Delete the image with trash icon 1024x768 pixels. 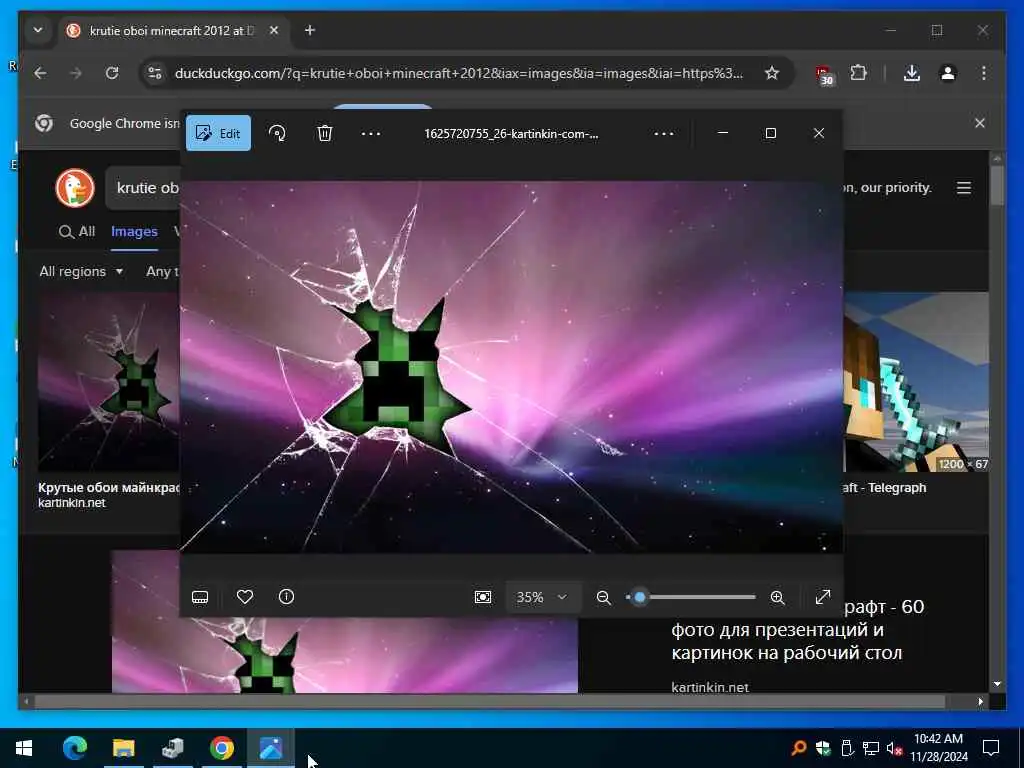pos(325,133)
